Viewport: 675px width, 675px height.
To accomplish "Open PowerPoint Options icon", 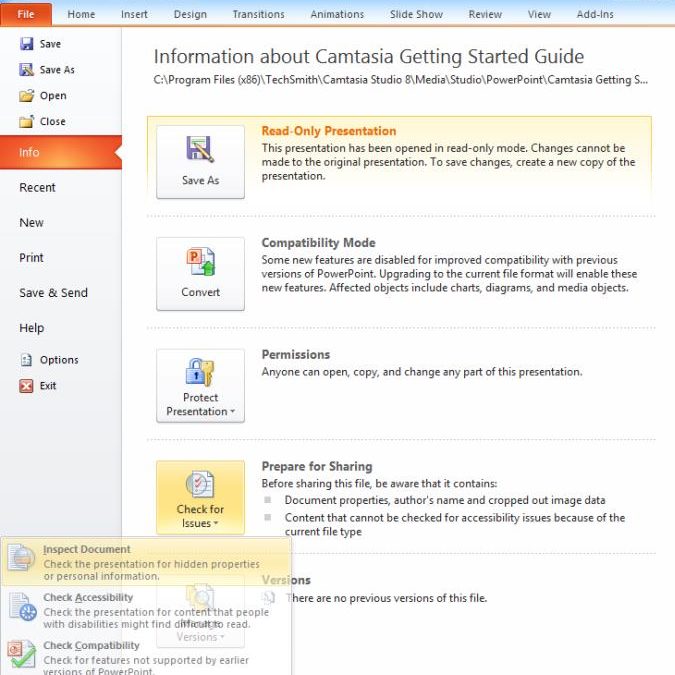I will pyautogui.click(x=27, y=360).
